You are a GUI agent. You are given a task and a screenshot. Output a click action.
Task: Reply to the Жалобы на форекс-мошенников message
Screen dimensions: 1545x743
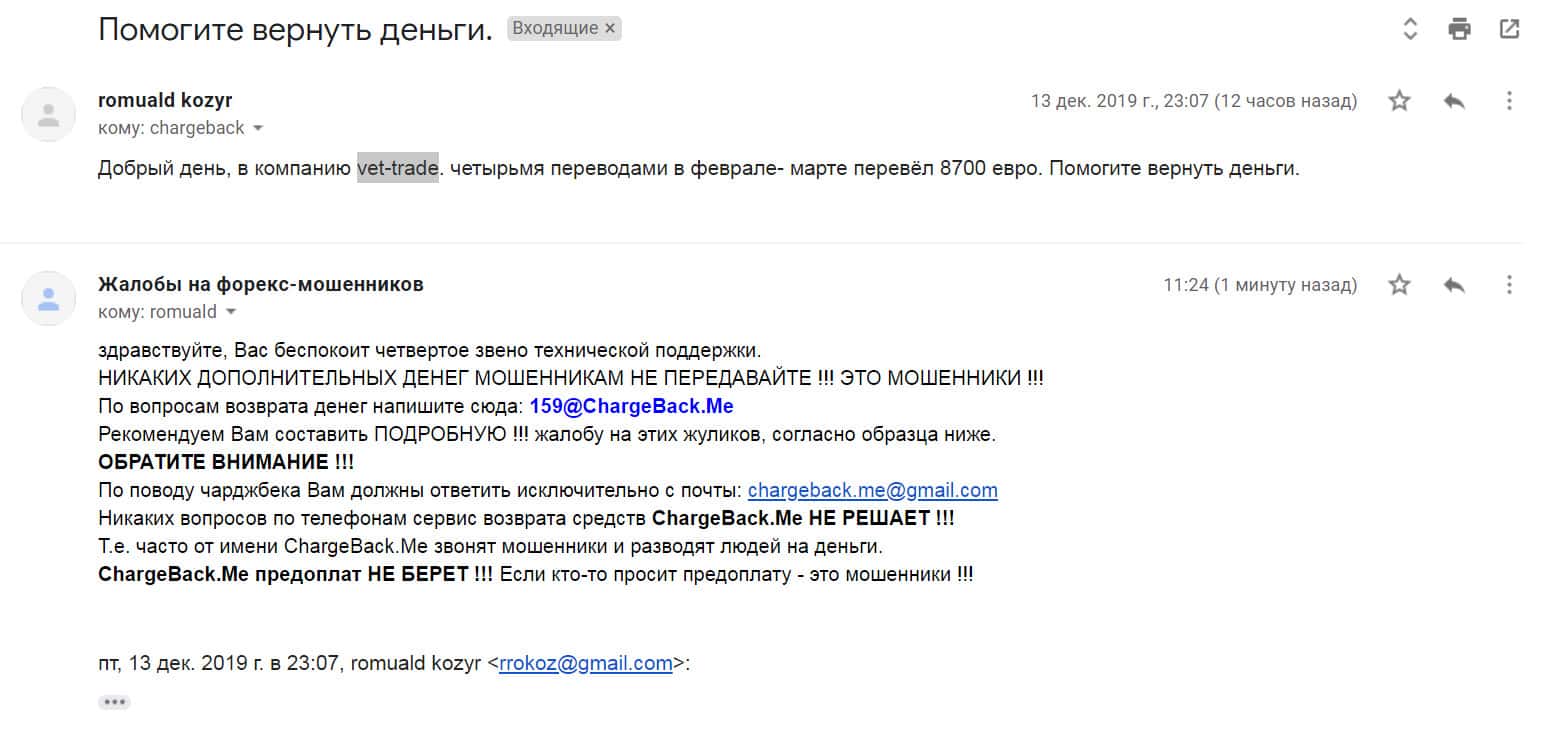pos(1454,285)
